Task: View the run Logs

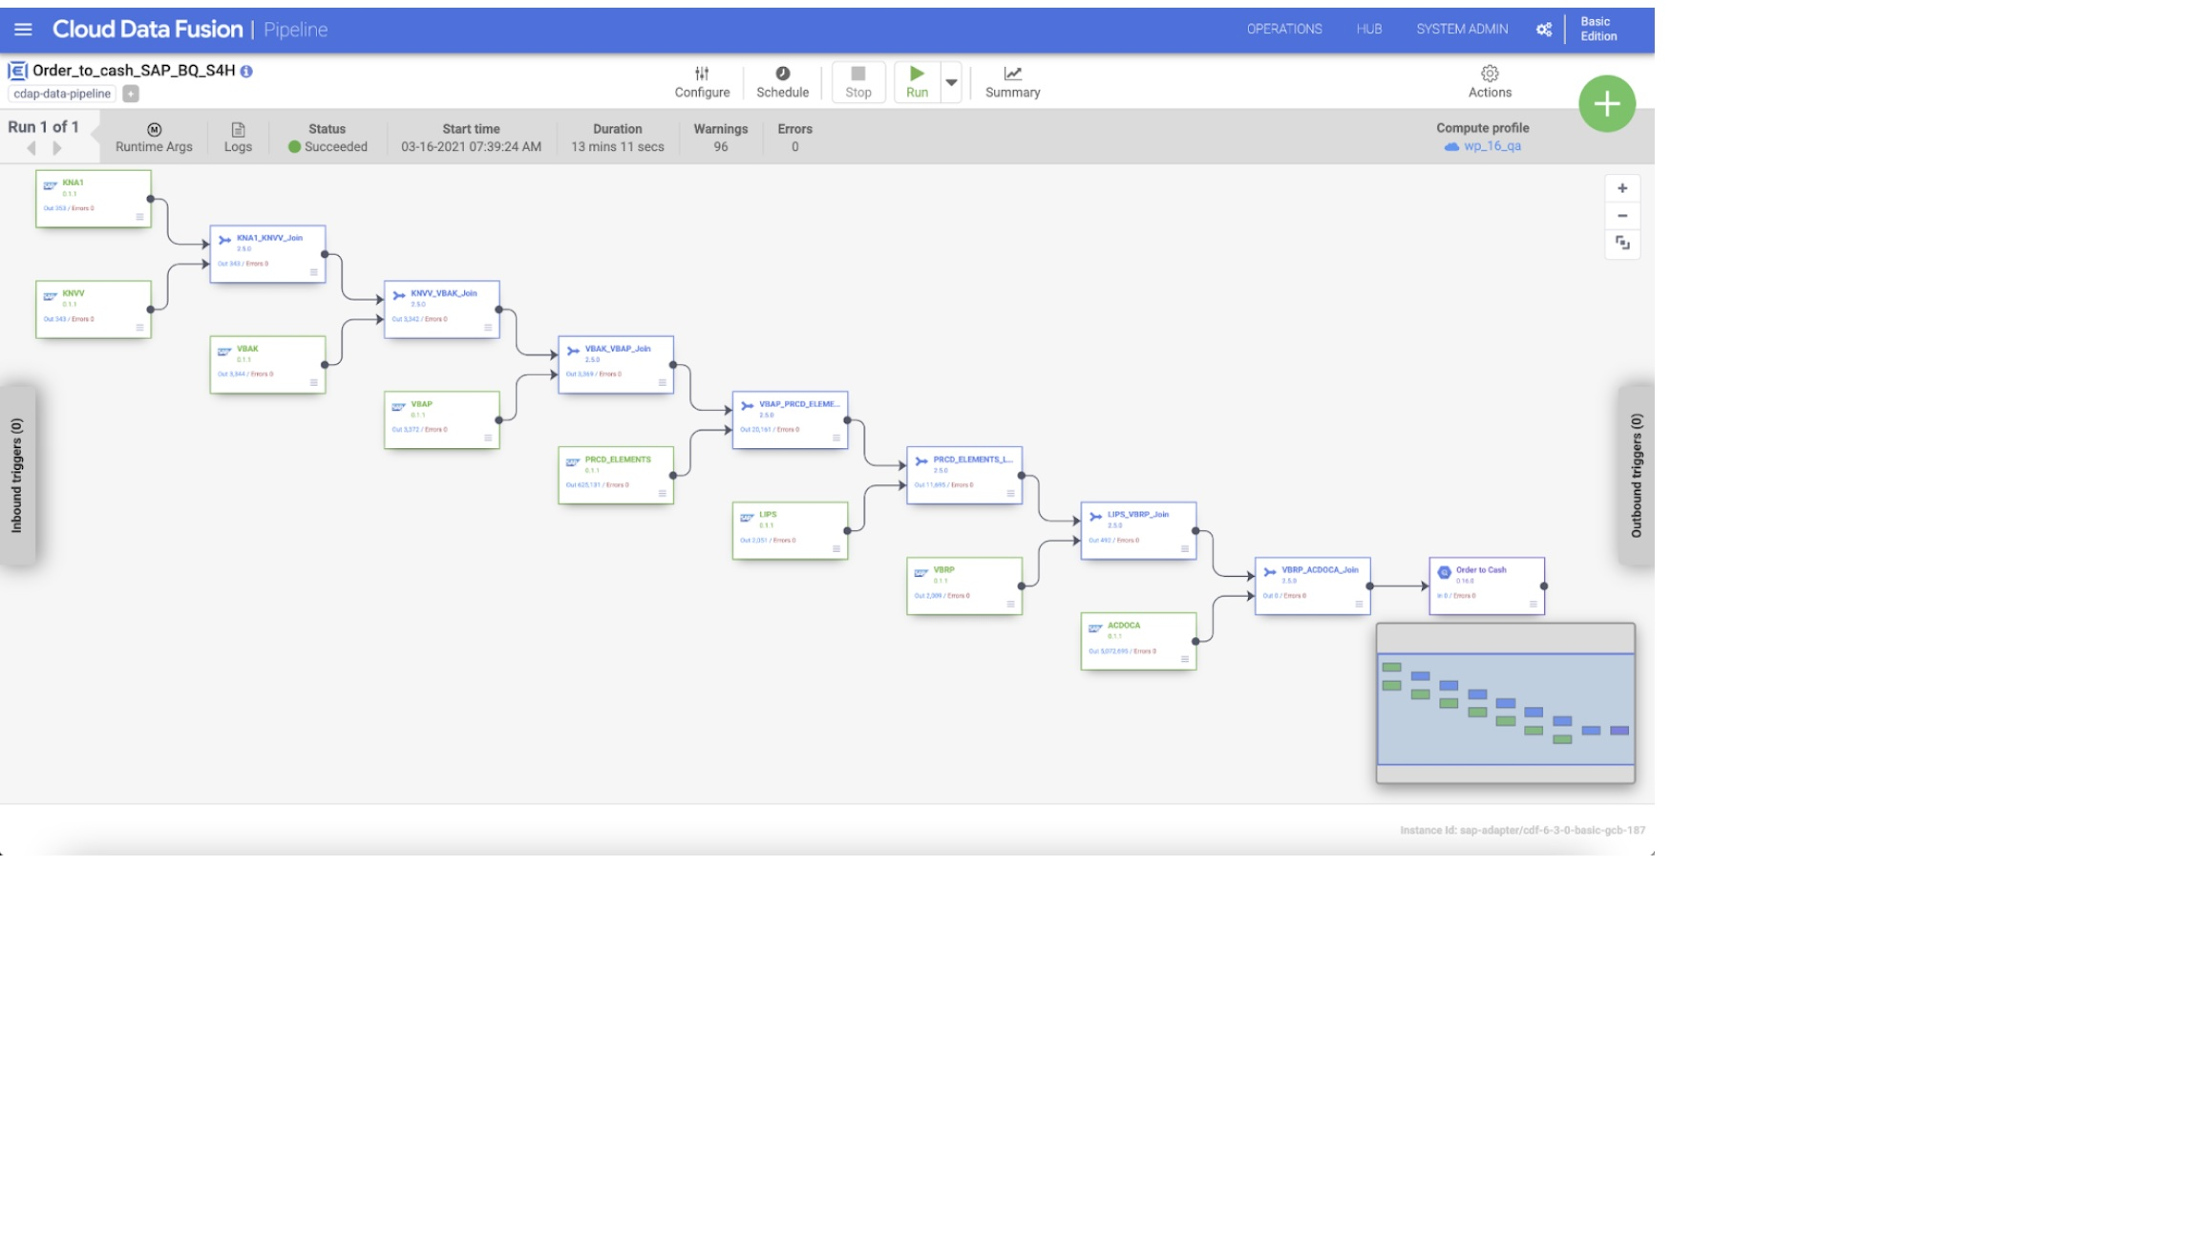Action: point(238,138)
